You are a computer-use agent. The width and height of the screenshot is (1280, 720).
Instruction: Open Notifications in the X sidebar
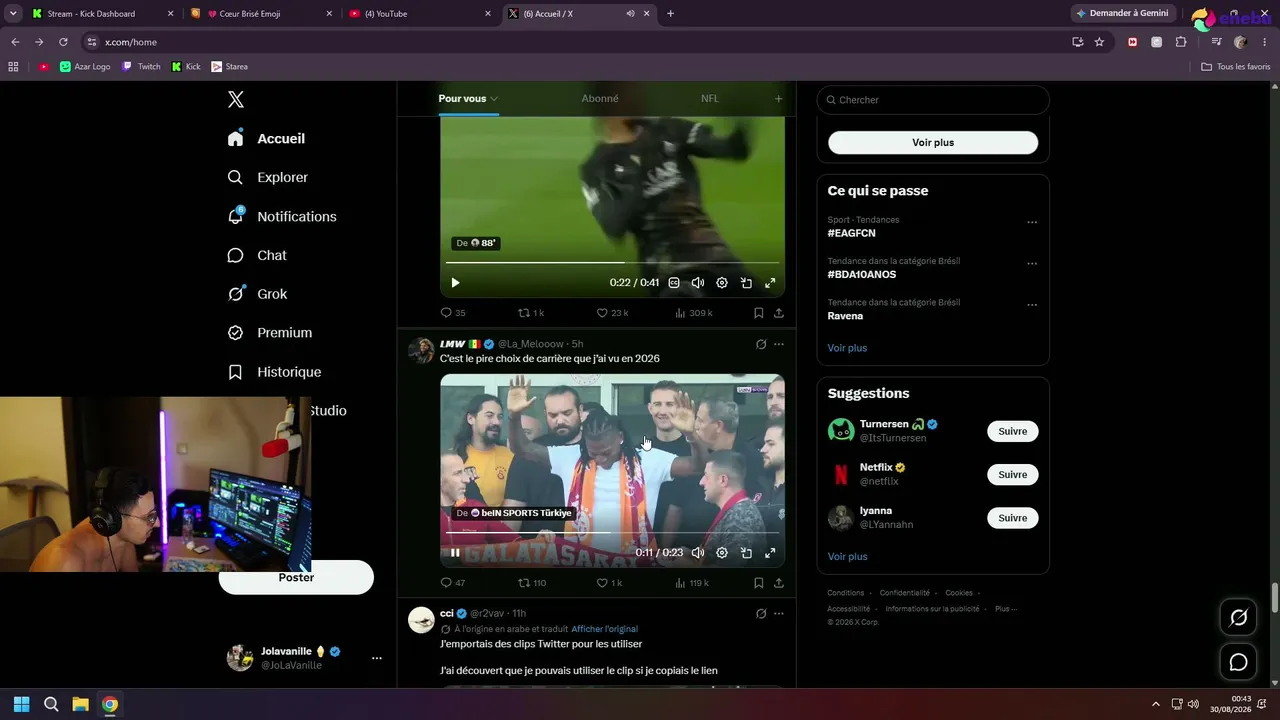click(x=282, y=216)
